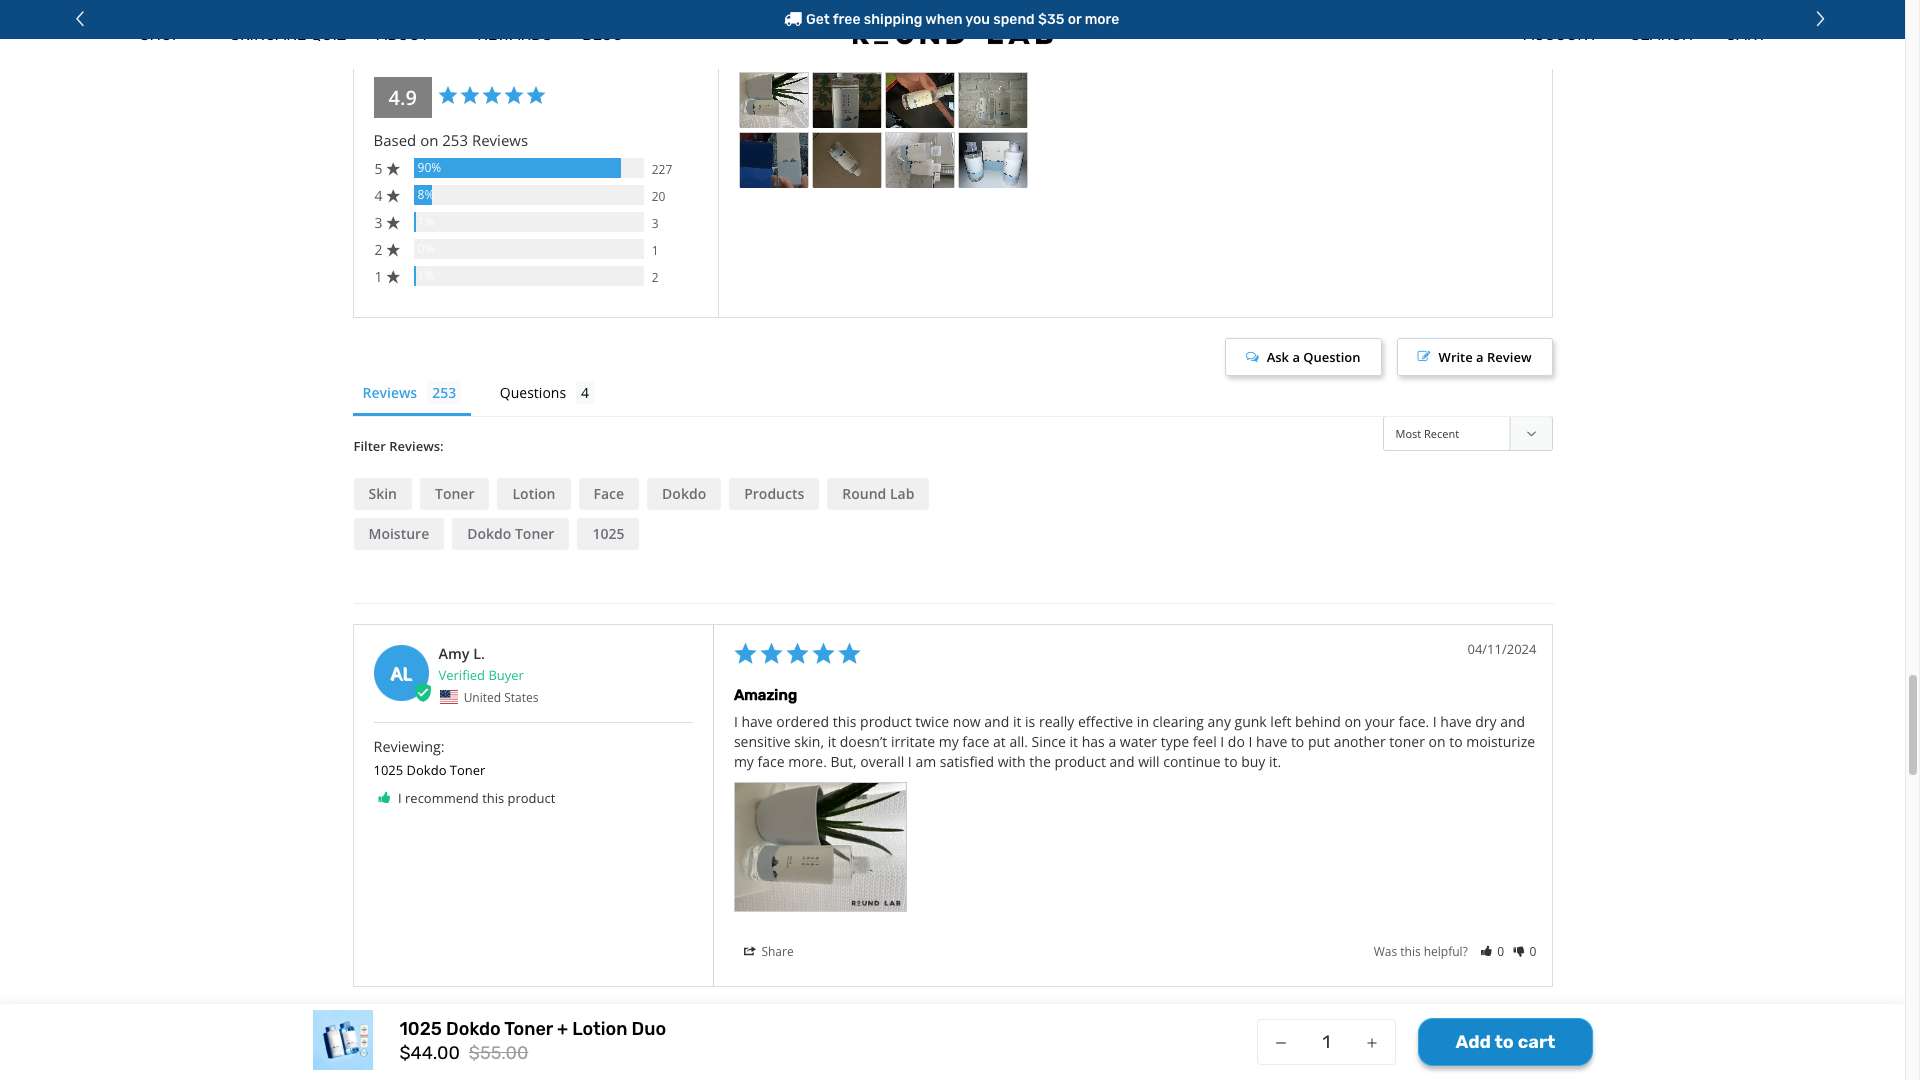The image size is (1920, 1080).
Task: Open fourth customer photo in bottom row
Action: click(x=993, y=160)
